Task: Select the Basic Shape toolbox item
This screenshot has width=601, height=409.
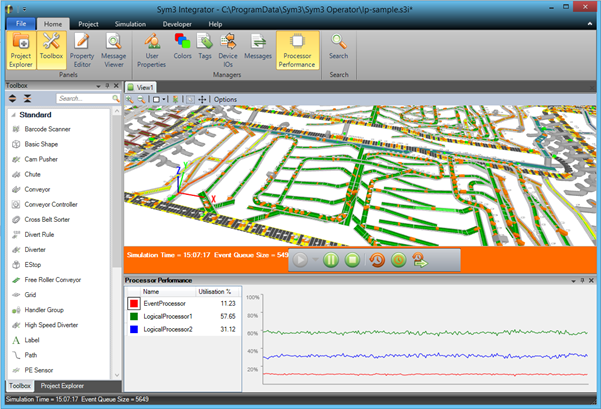Action: pyautogui.click(x=41, y=144)
